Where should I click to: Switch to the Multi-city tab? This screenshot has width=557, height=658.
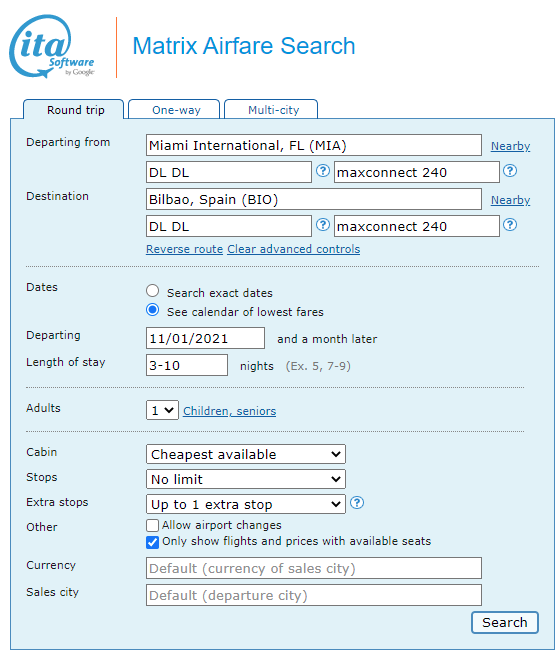(271, 110)
